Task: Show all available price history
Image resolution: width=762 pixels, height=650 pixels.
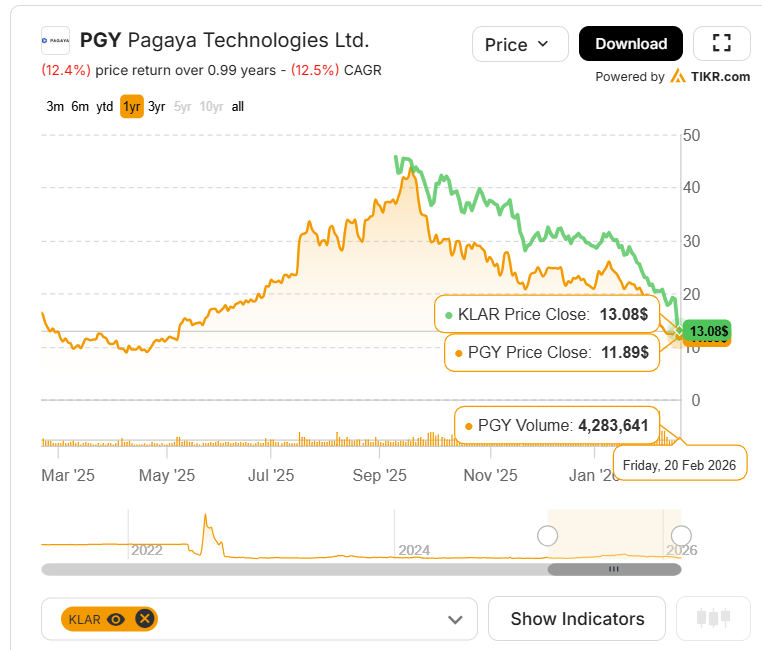Action: (x=238, y=106)
